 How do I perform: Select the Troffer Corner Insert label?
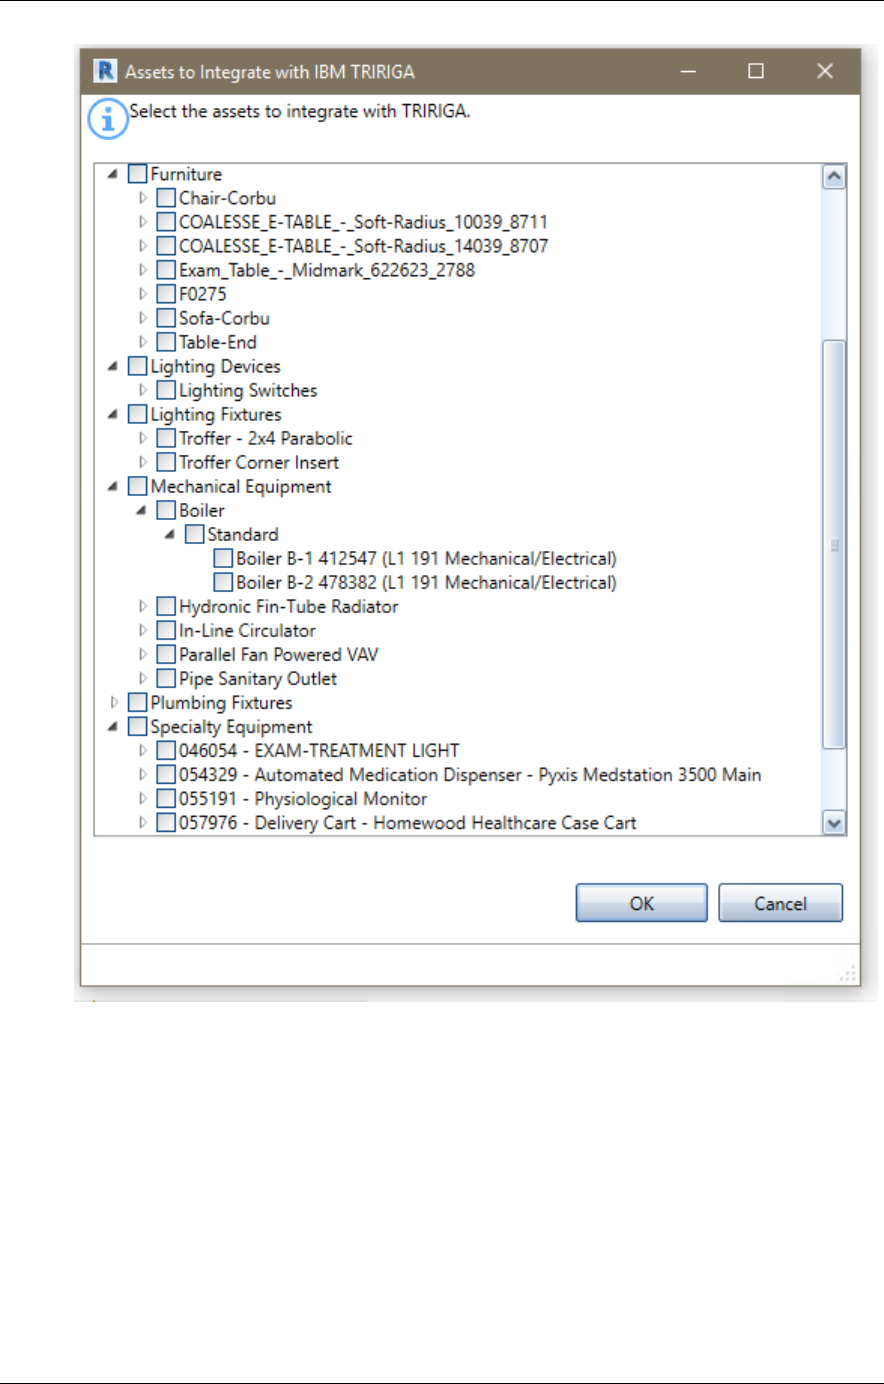pyautogui.click(x=259, y=462)
